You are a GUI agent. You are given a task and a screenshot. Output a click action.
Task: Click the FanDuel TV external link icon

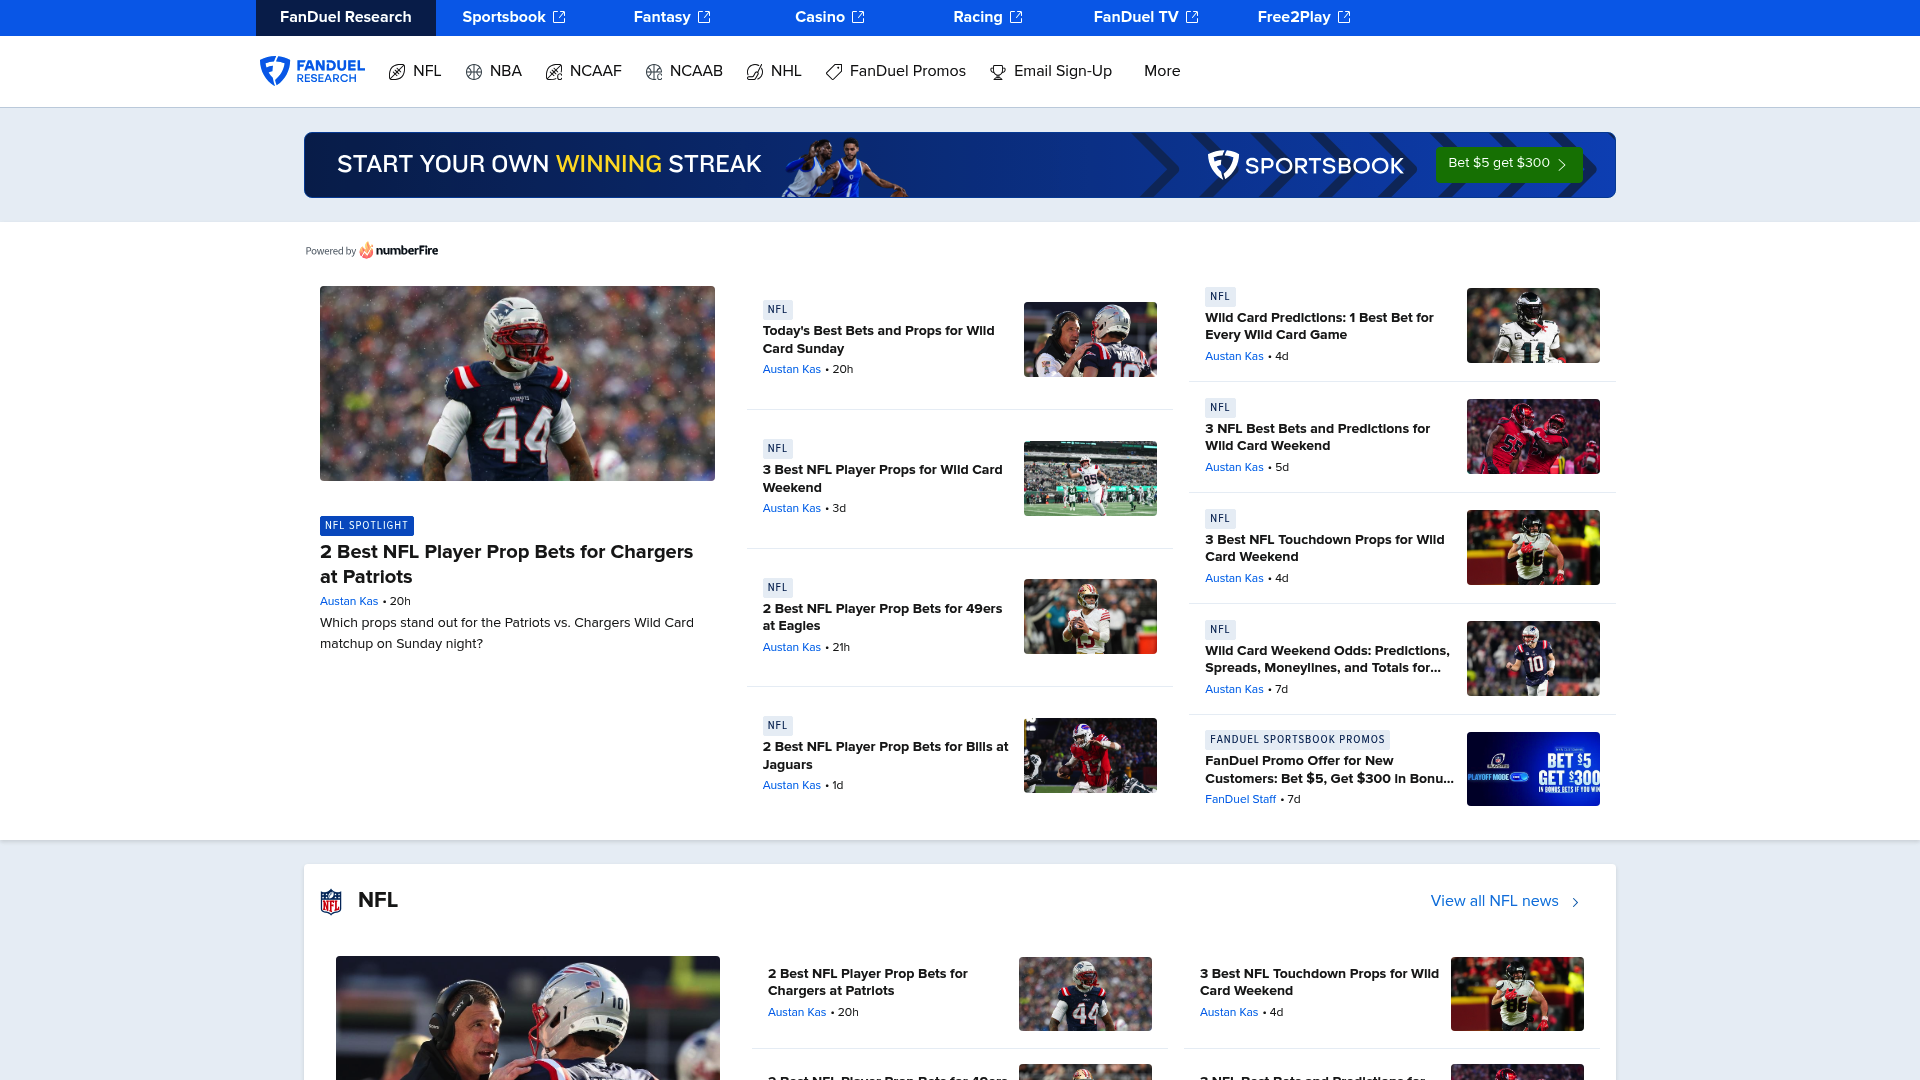(x=1192, y=17)
